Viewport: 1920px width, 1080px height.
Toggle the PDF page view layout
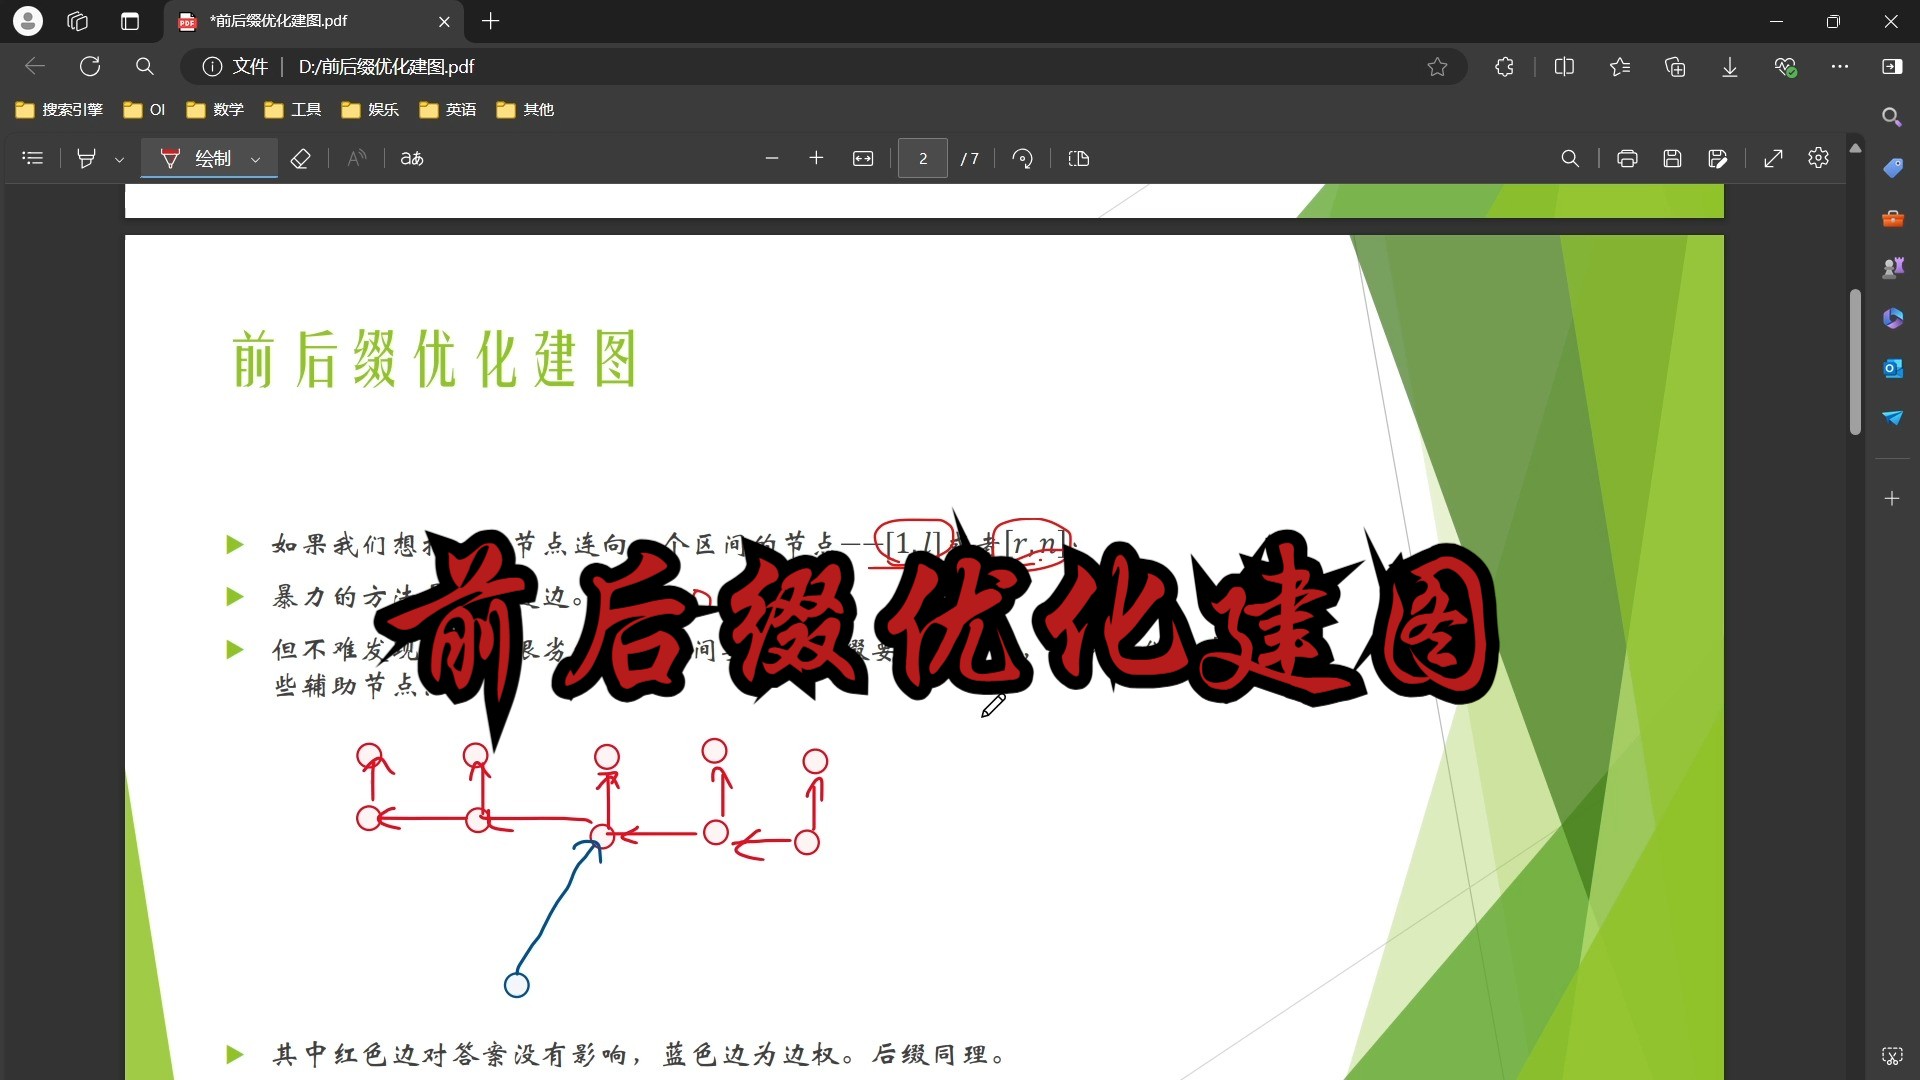pyautogui.click(x=1079, y=158)
